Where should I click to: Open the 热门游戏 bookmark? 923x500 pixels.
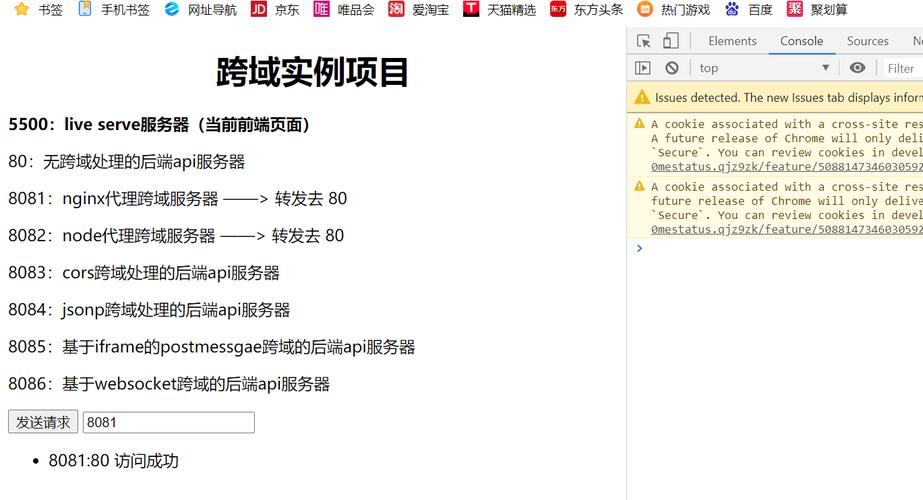(673, 9)
